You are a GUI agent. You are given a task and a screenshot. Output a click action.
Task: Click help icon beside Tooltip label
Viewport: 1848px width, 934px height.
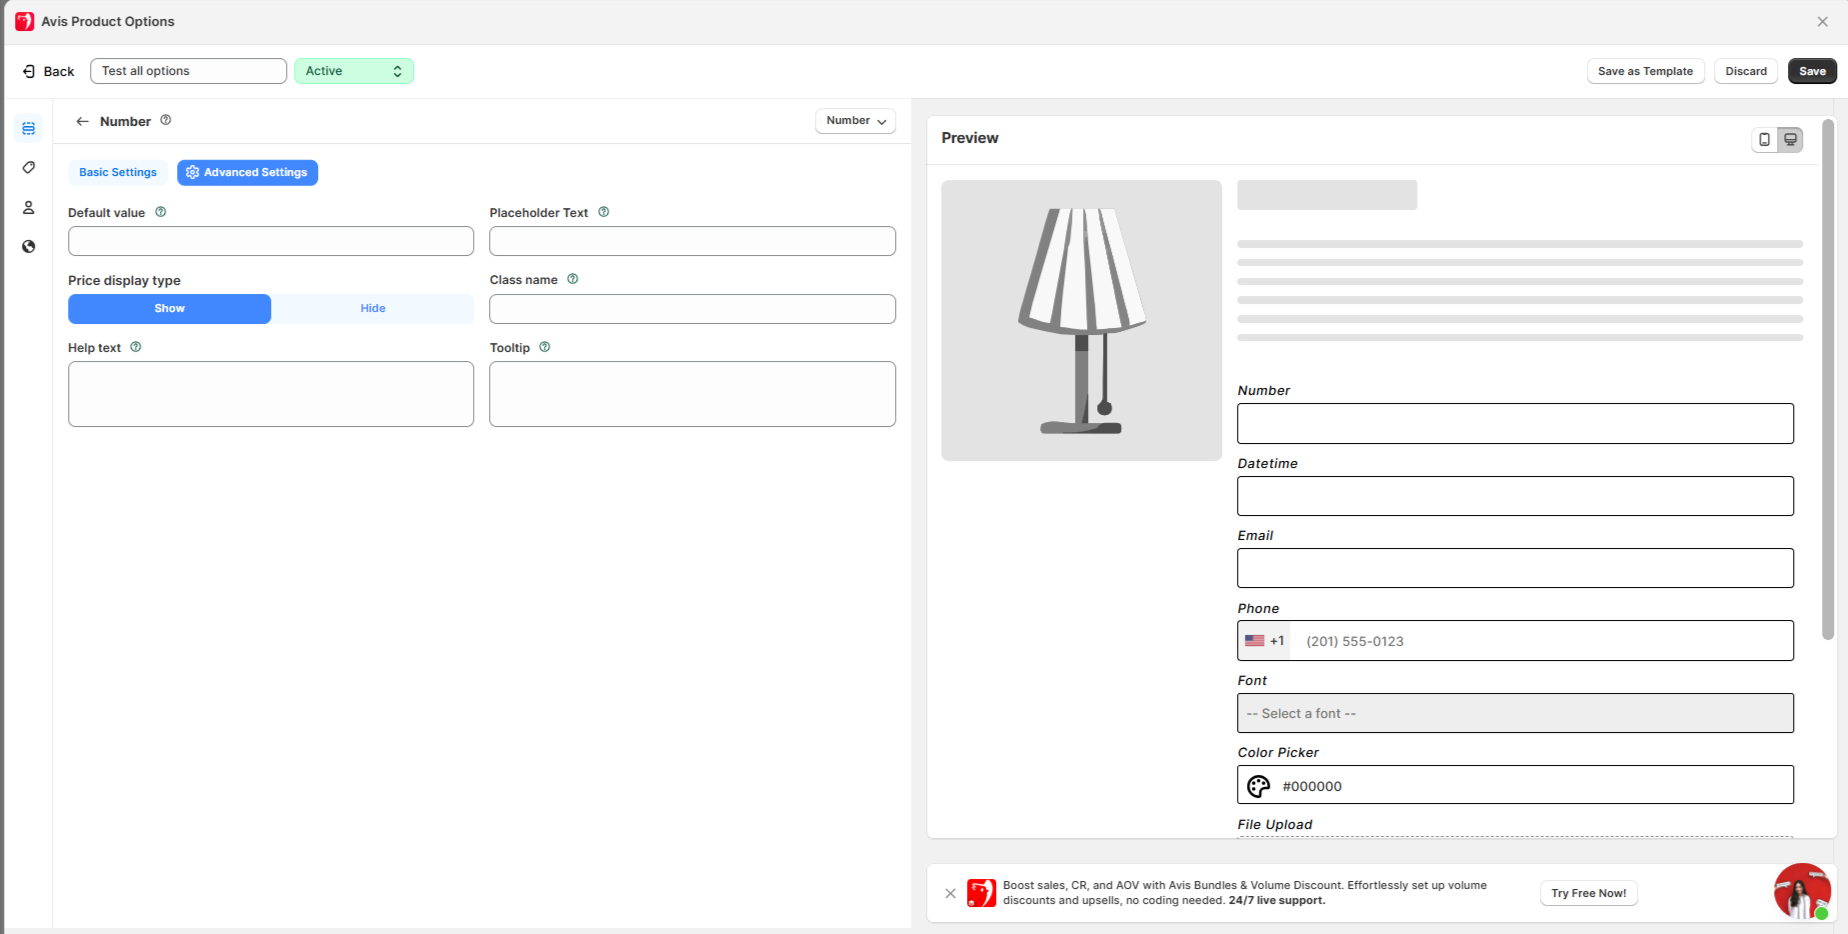coord(545,347)
